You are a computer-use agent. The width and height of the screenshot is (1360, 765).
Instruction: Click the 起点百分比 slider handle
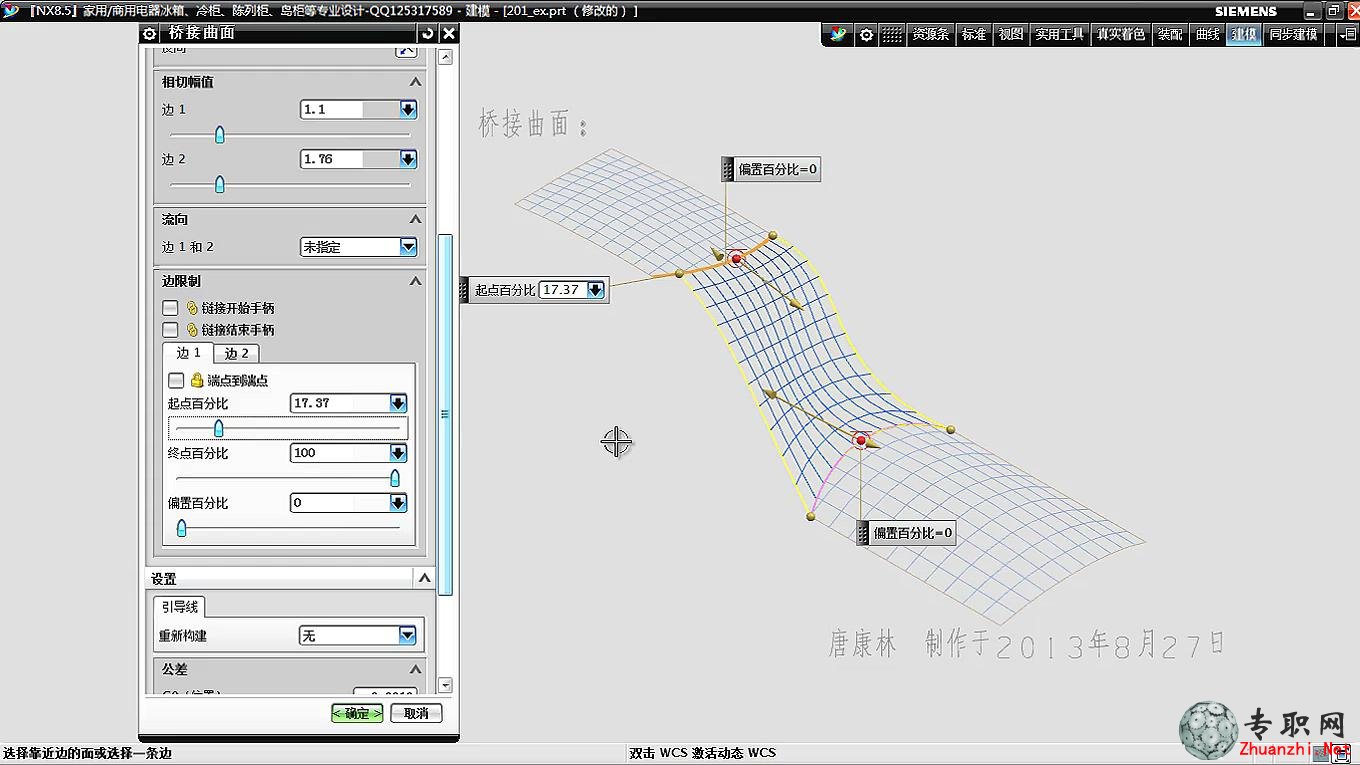tap(219, 428)
